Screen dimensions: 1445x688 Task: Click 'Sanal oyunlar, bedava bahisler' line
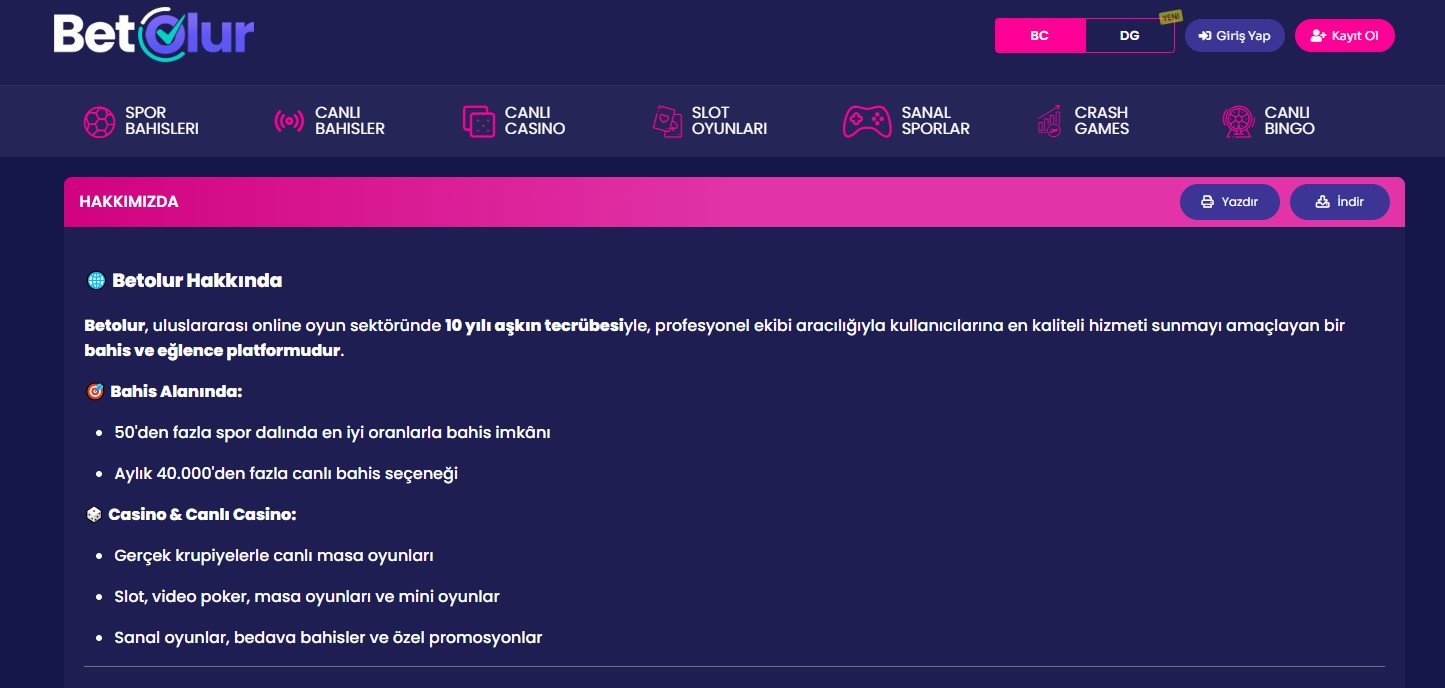click(328, 637)
